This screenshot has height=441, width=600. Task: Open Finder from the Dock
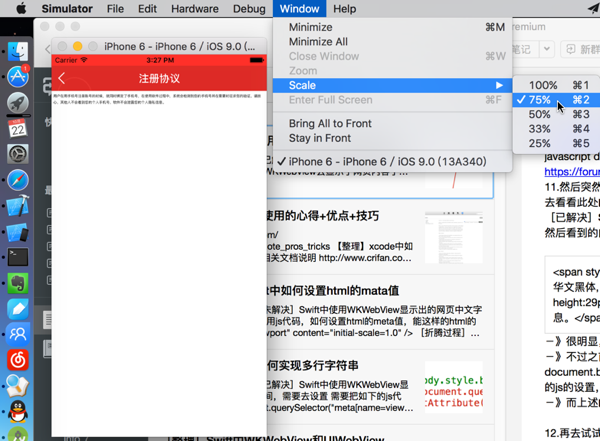[18, 51]
